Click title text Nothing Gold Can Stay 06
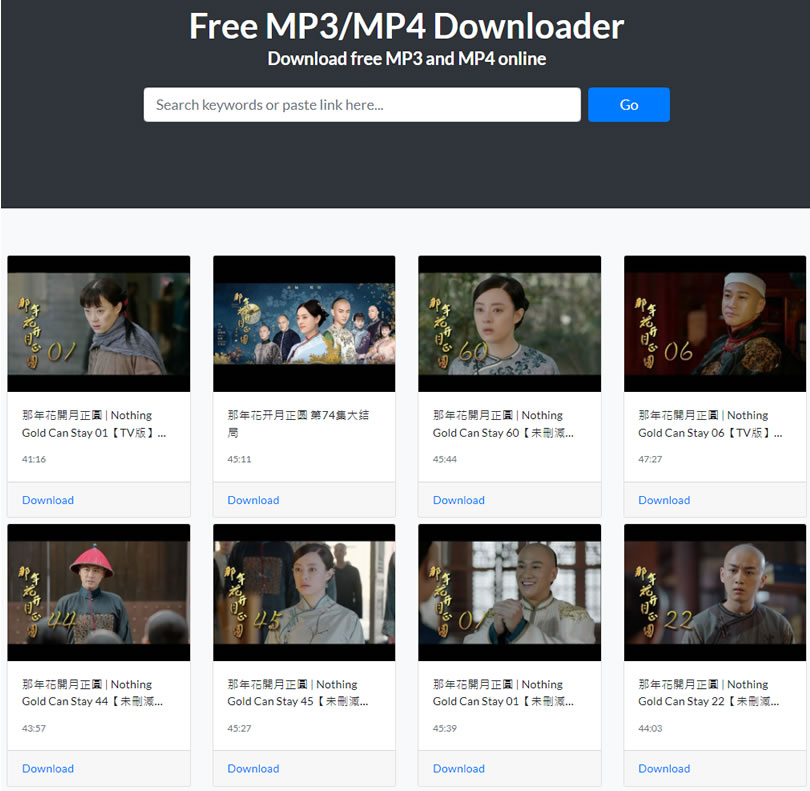Image resolution: width=810 pixels, height=791 pixels. point(710,424)
